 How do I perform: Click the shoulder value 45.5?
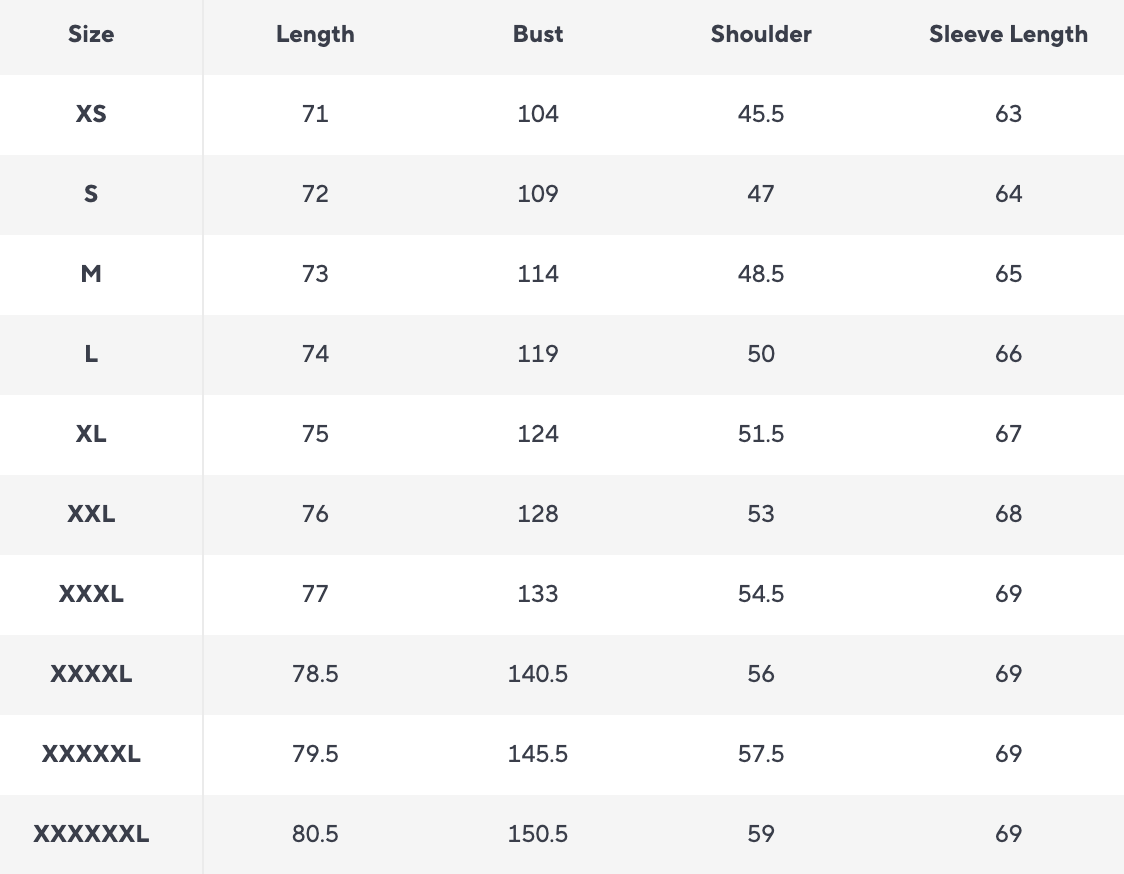pos(761,114)
